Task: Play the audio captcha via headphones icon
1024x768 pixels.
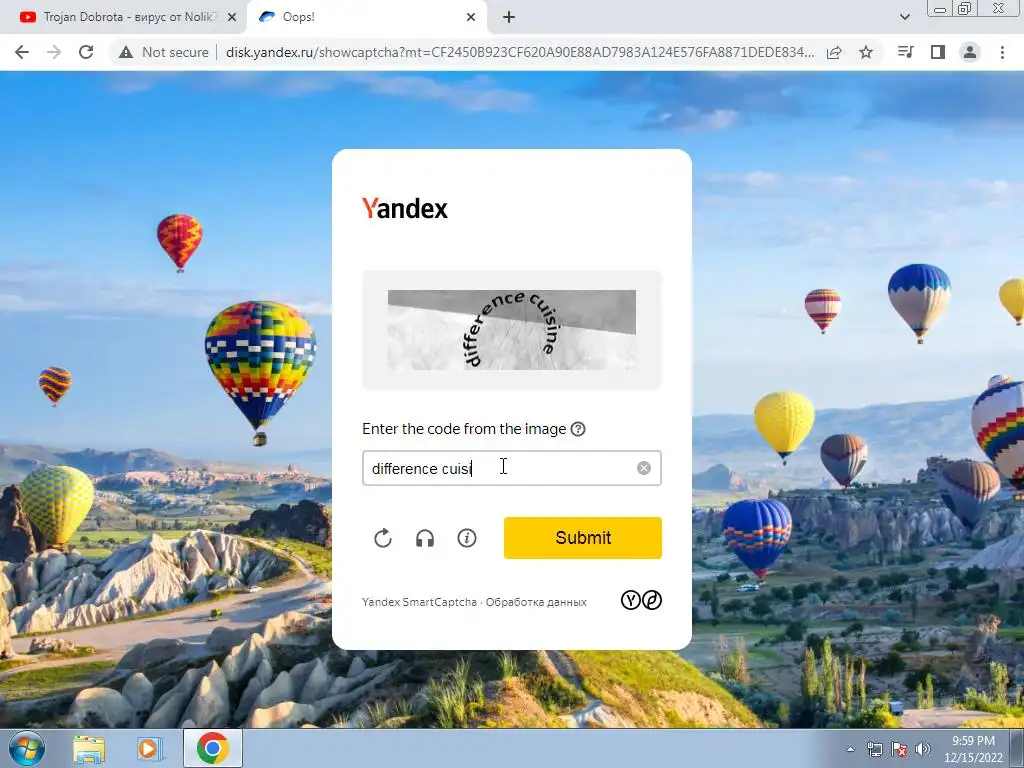Action: [x=425, y=538]
